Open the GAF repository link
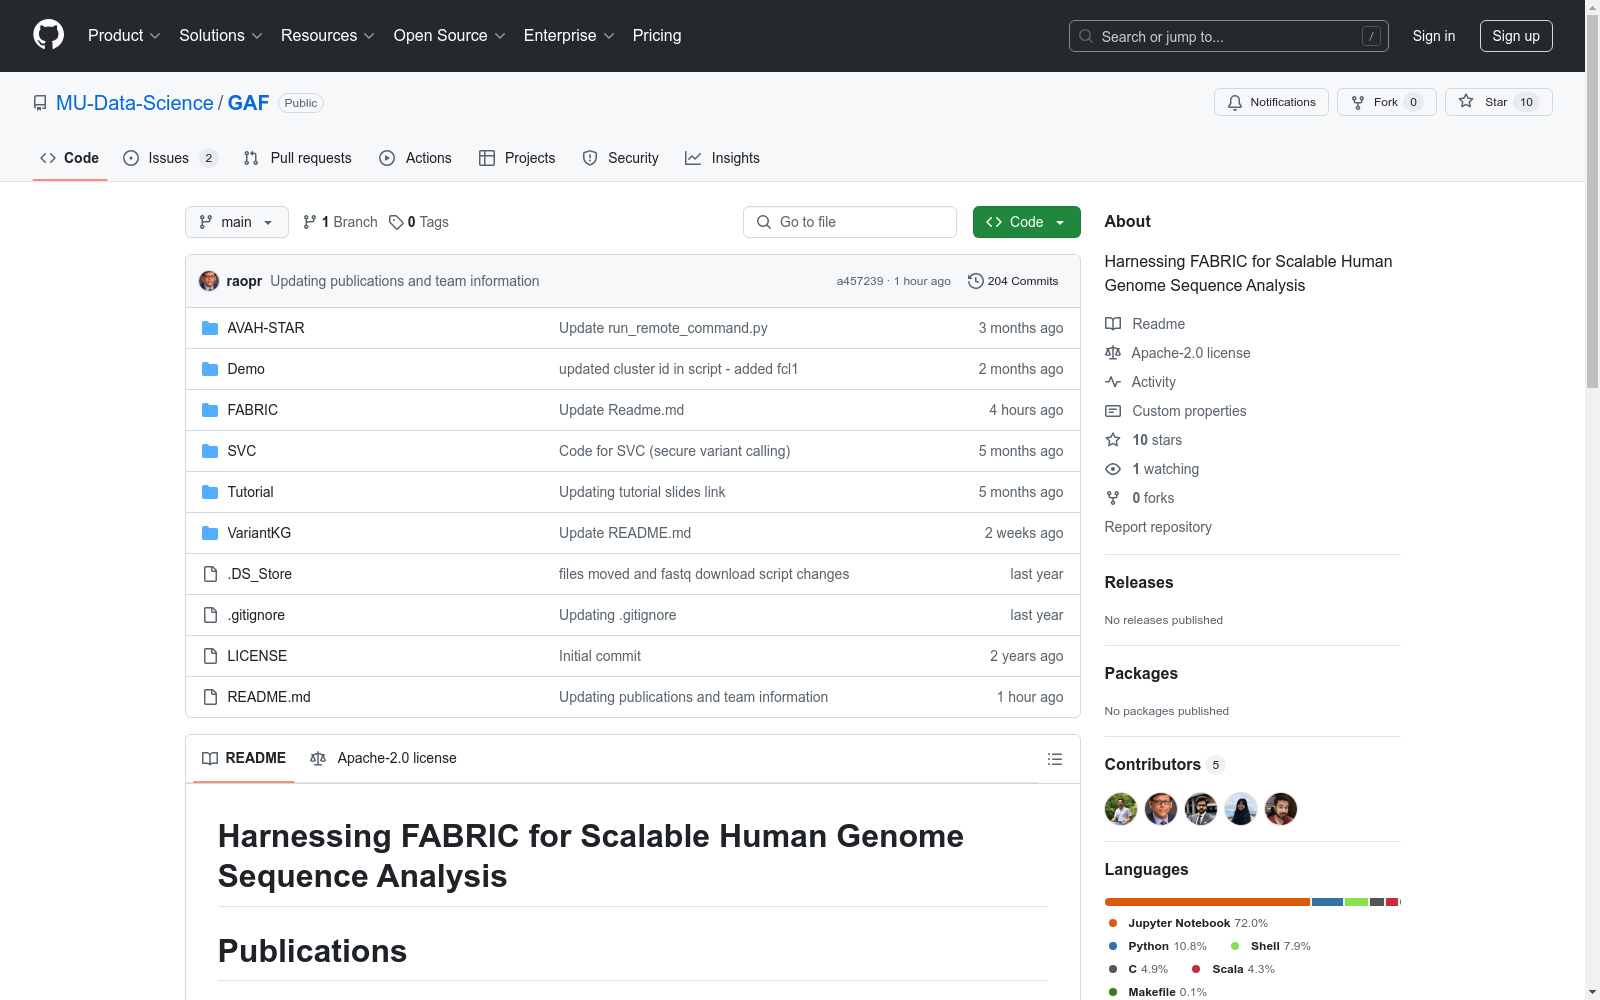 (248, 103)
